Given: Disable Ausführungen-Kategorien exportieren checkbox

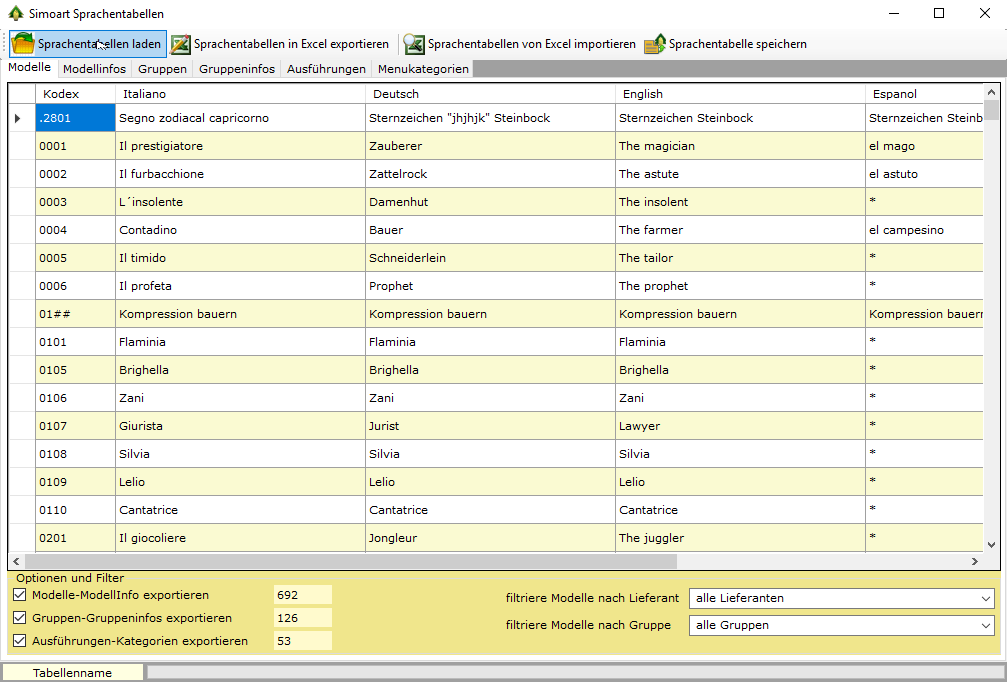Looking at the screenshot, I should tap(20, 641).
